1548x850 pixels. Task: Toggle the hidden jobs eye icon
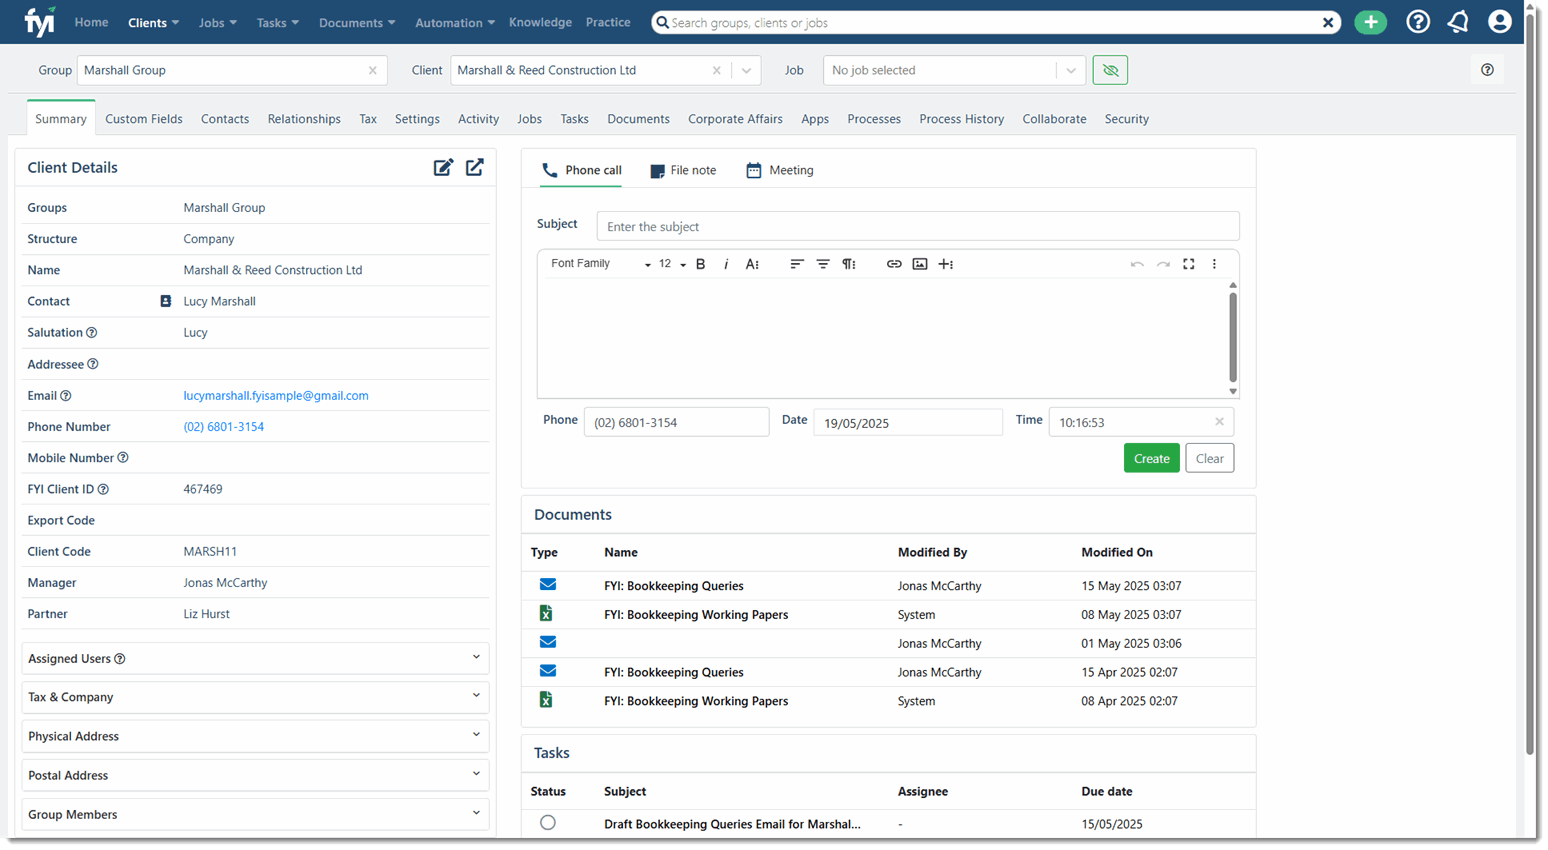click(x=1110, y=70)
